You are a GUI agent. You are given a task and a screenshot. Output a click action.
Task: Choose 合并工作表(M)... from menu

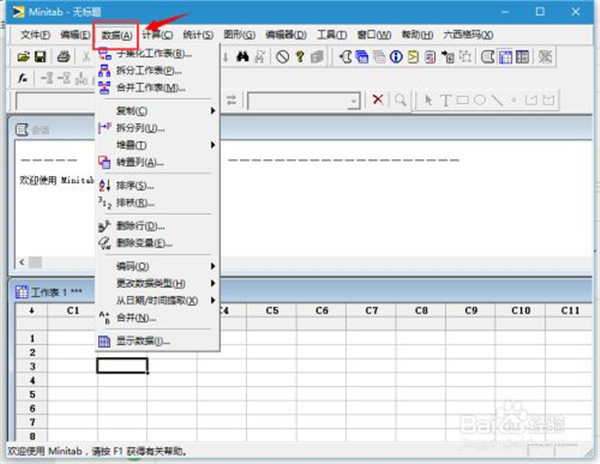click(157, 88)
